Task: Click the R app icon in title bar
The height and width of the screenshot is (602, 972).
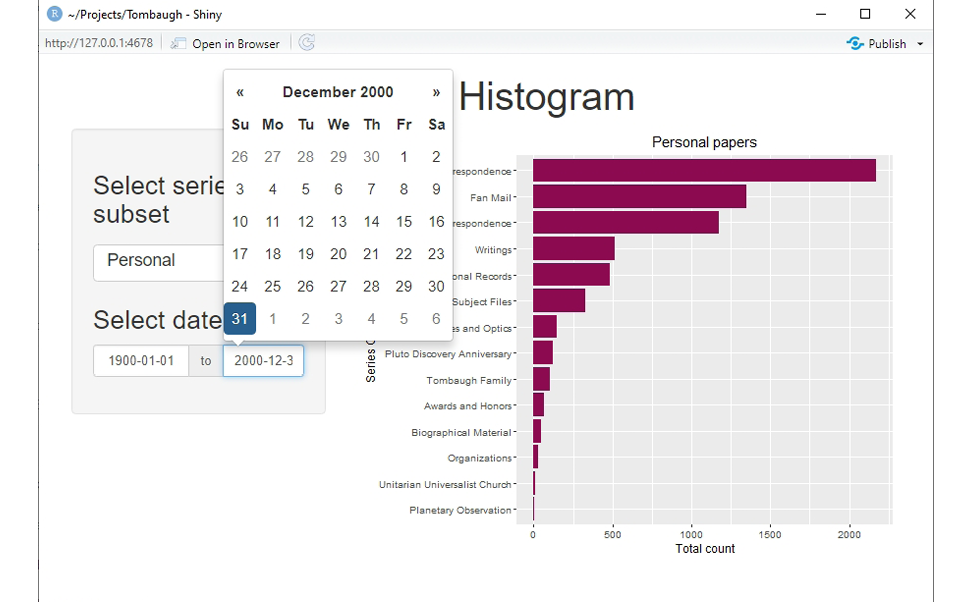Action: coord(54,14)
